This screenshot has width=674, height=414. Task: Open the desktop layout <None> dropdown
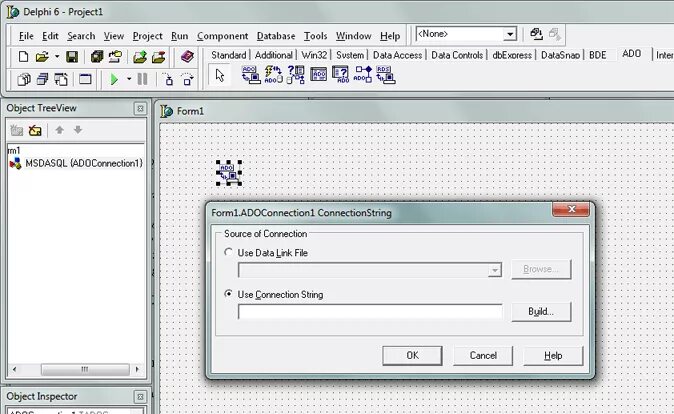pyautogui.click(x=510, y=34)
